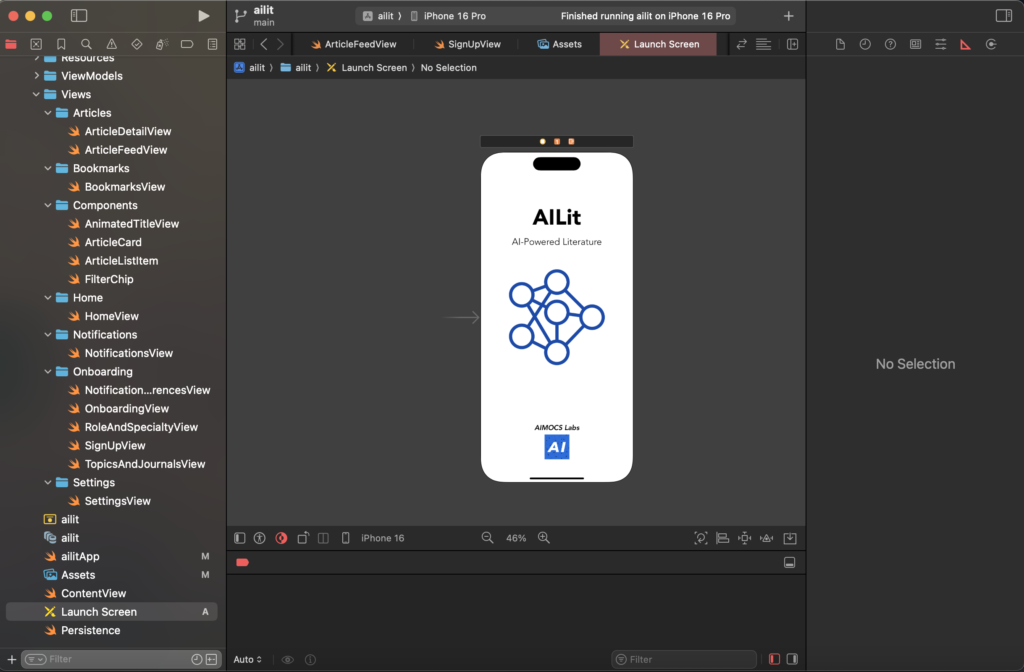Open the Find navigator magnifier icon
The image size is (1024, 672).
(x=86, y=44)
